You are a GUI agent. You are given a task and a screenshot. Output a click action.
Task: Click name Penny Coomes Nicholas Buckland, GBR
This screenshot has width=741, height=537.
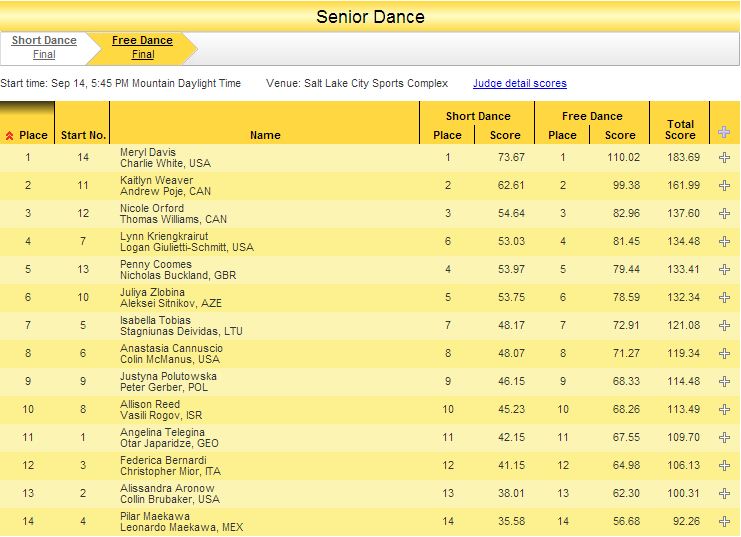178,269
